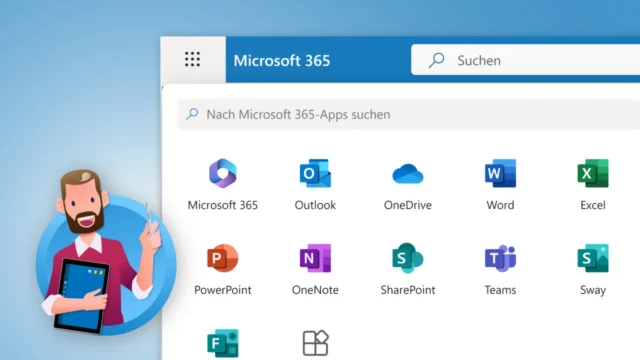Open the Microsoft 365 app icon
The image size is (640, 360).
pyautogui.click(x=223, y=173)
